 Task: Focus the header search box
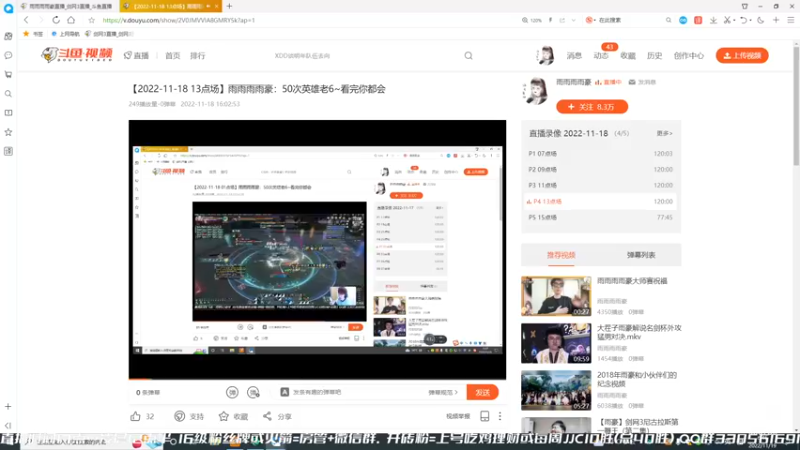click(367, 56)
